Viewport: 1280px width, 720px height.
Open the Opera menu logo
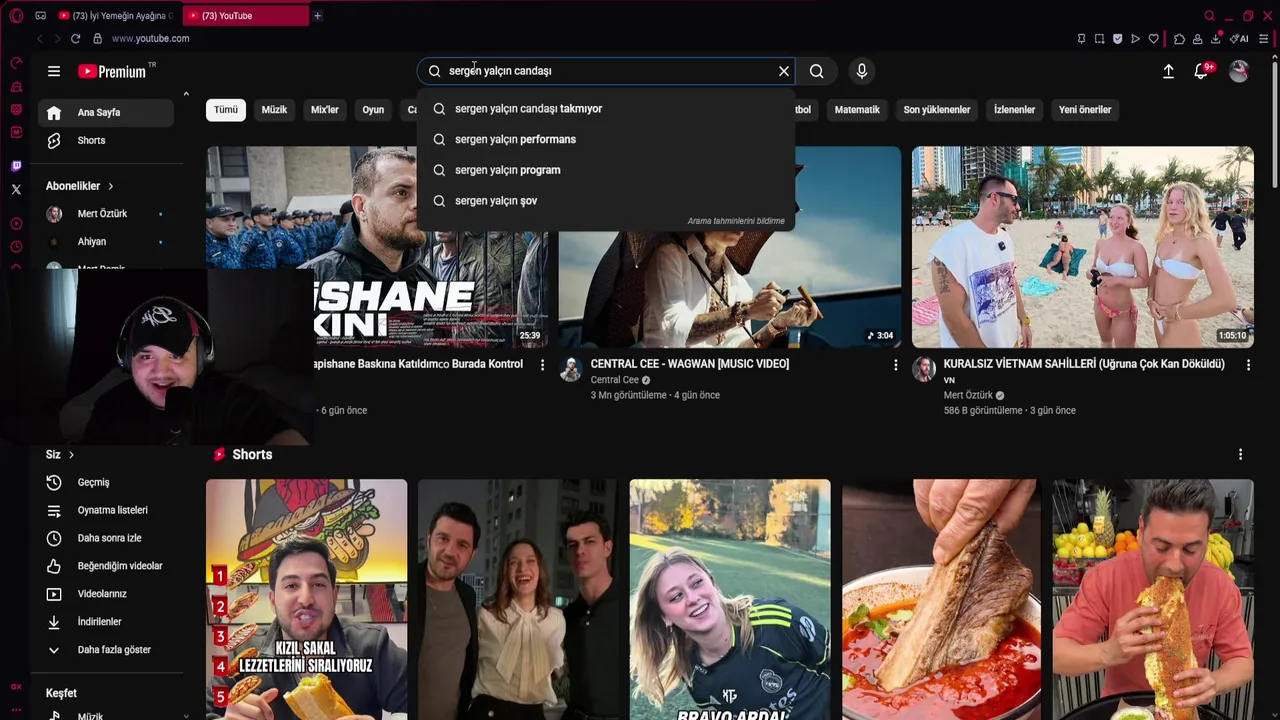[x=16, y=15]
